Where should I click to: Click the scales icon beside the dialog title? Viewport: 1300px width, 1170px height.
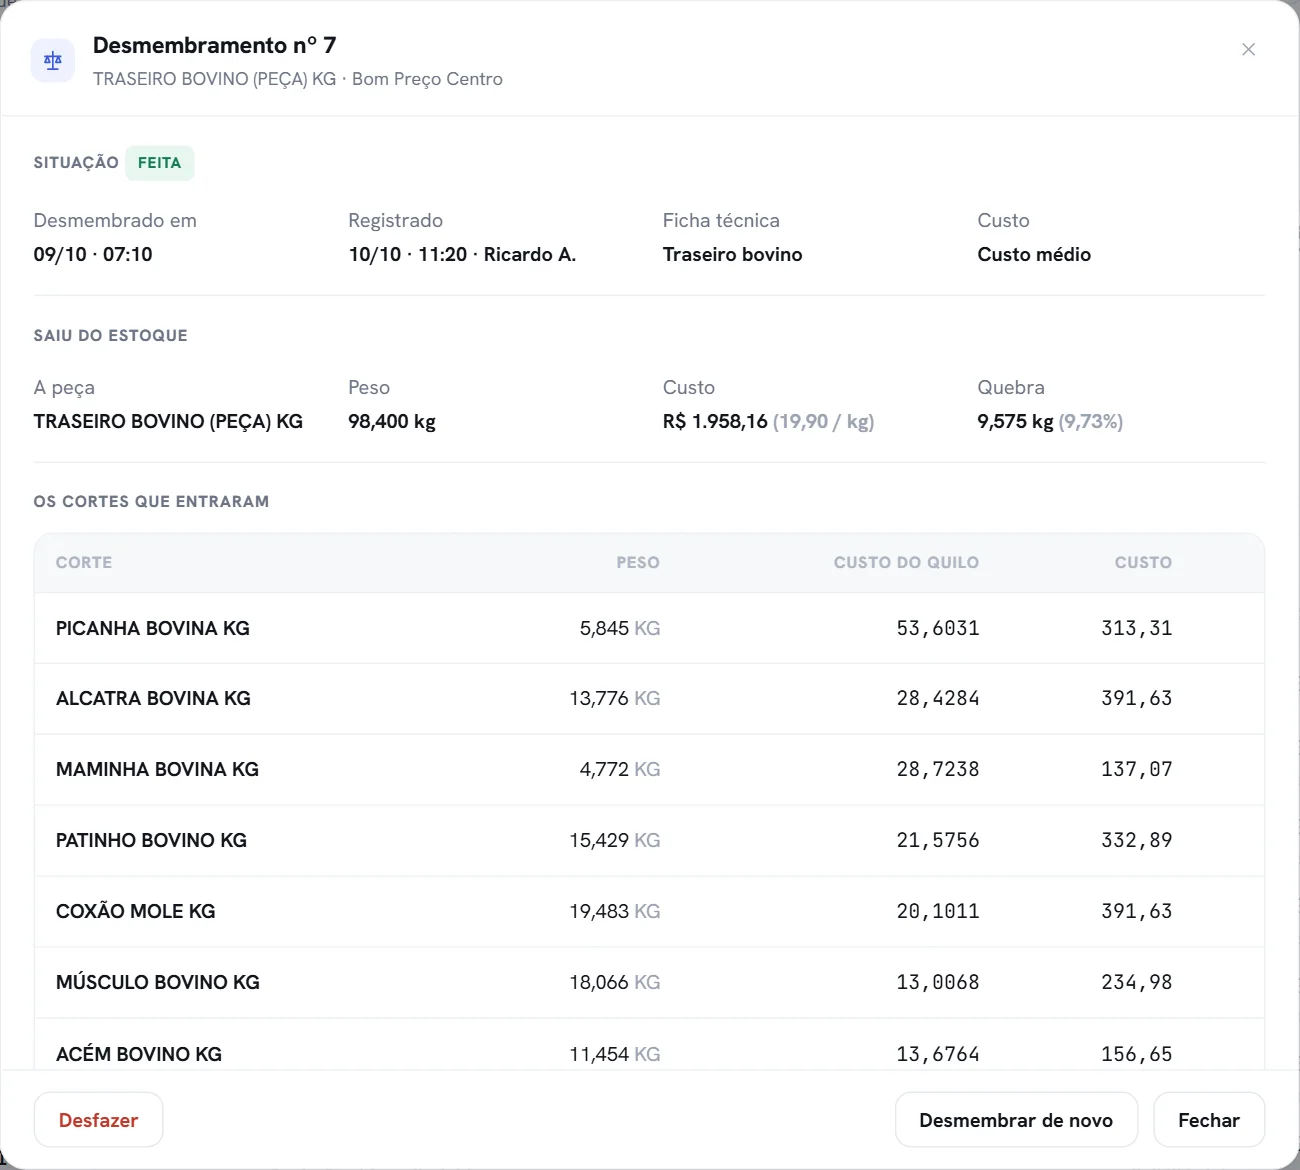pos(53,61)
